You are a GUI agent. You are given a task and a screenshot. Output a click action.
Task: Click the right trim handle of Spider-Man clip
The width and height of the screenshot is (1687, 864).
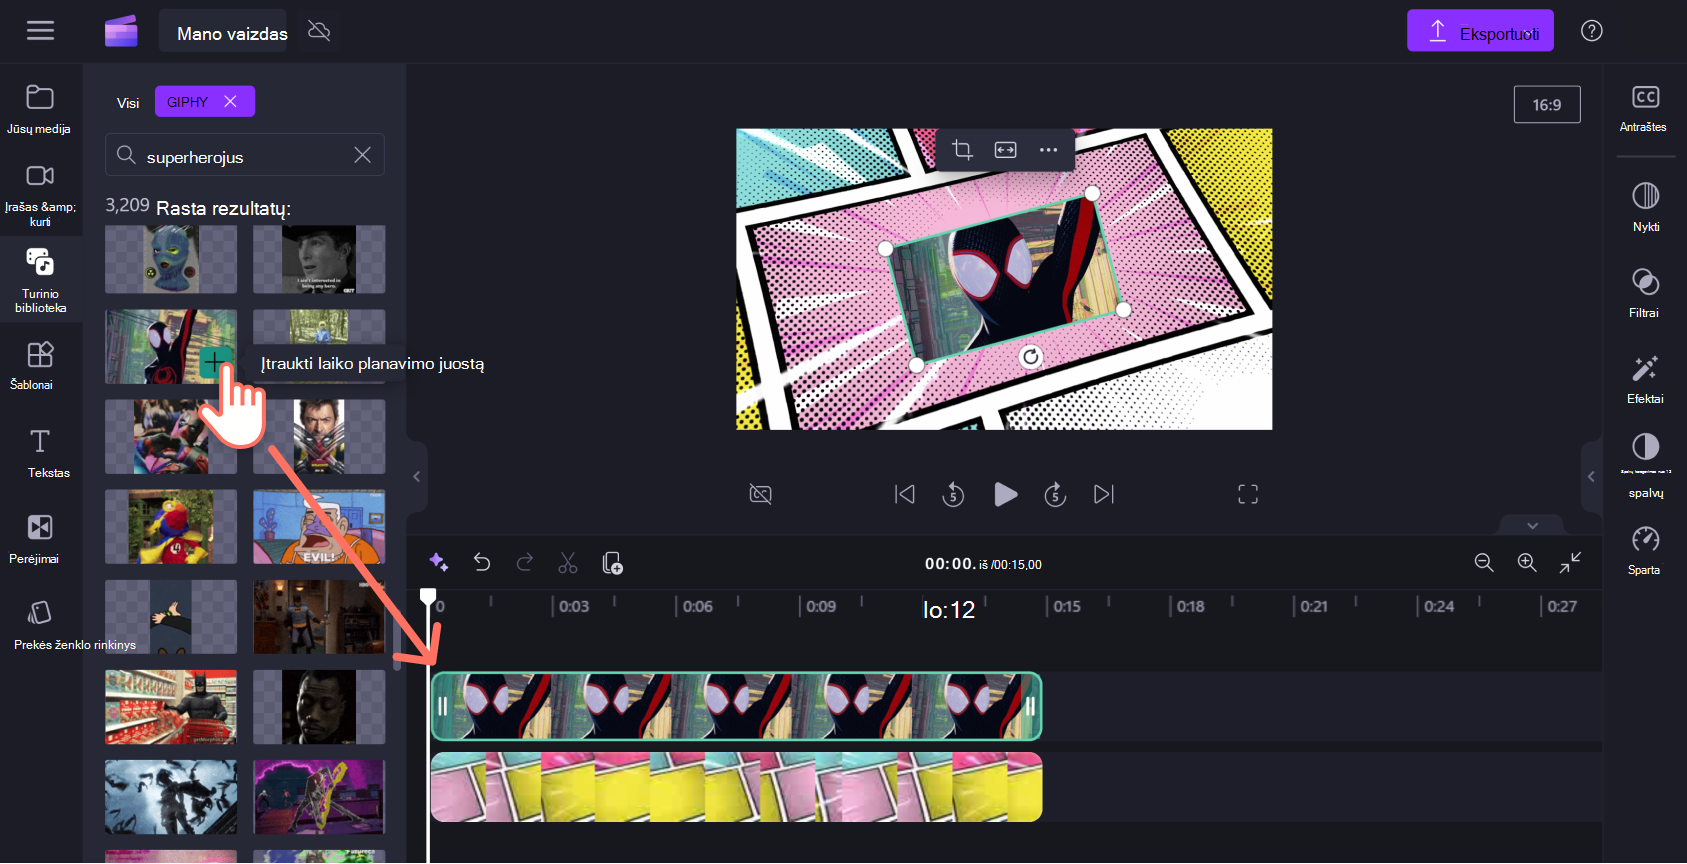click(1030, 706)
